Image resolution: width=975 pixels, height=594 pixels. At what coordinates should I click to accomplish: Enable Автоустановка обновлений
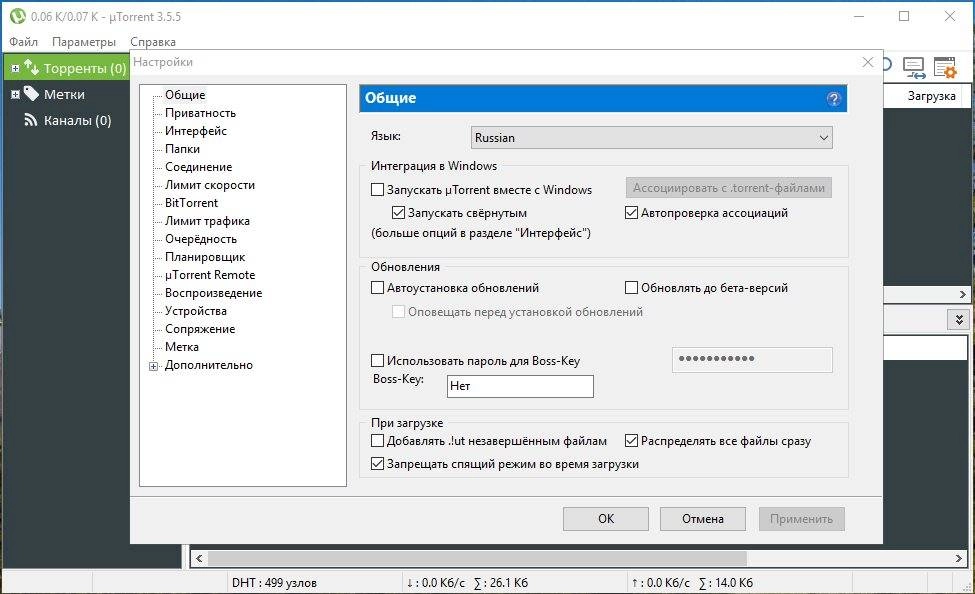pos(377,287)
